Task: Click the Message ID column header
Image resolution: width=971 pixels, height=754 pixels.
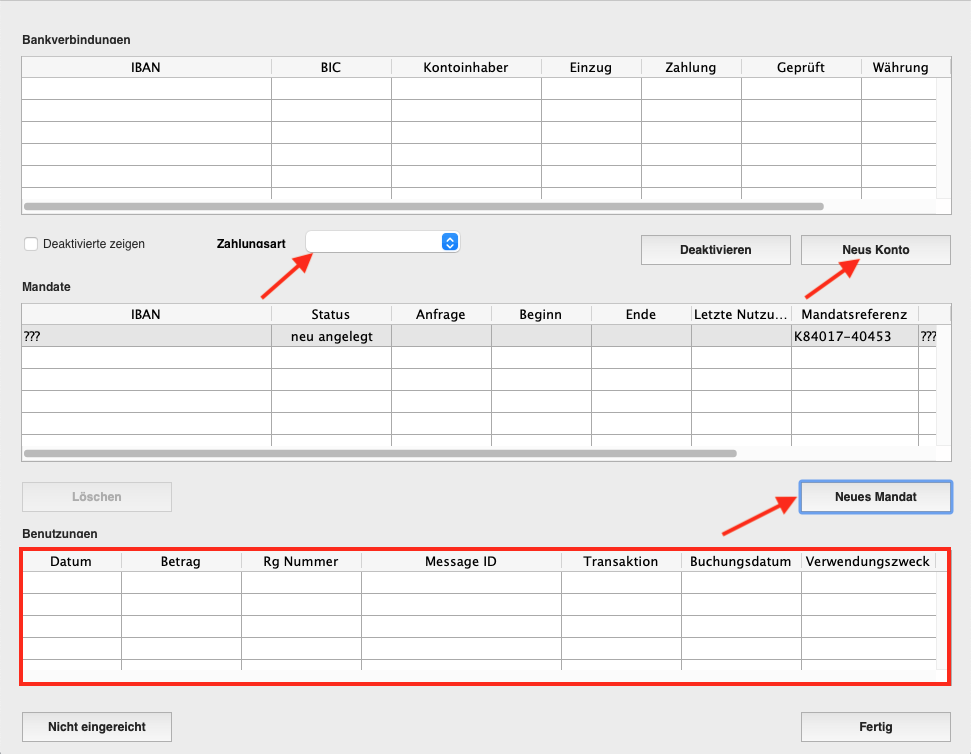Action: click(x=461, y=561)
